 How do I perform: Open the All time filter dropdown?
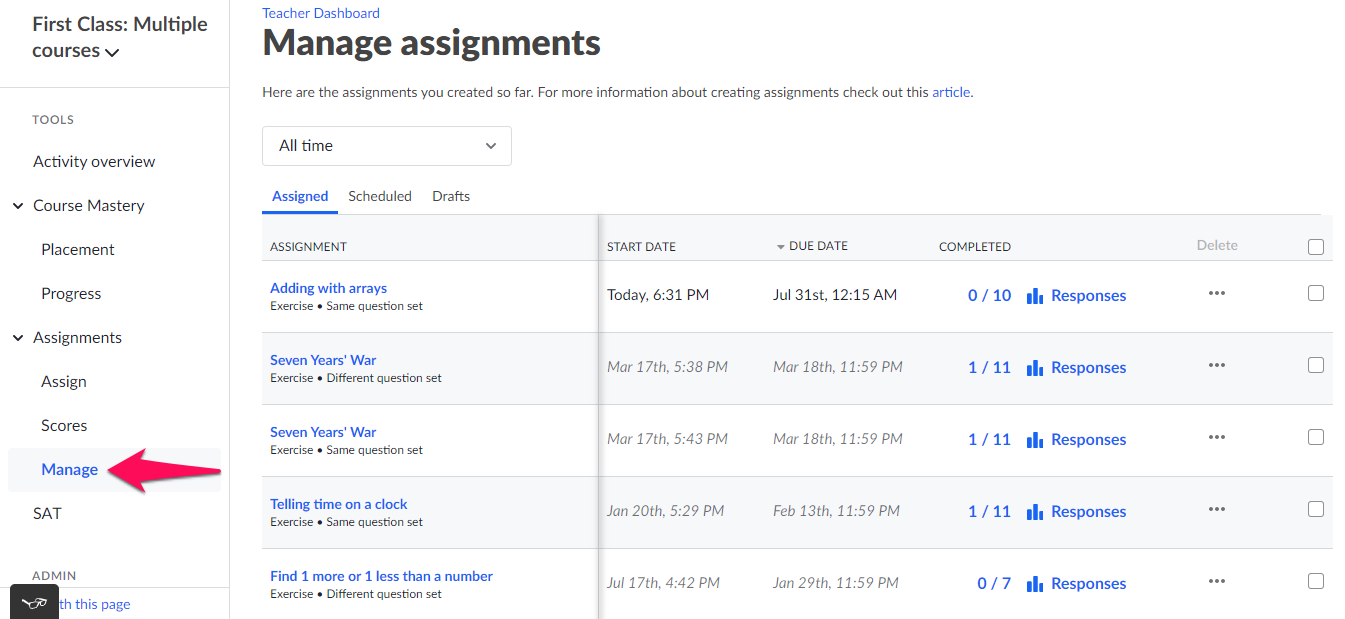click(x=386, y=146)
